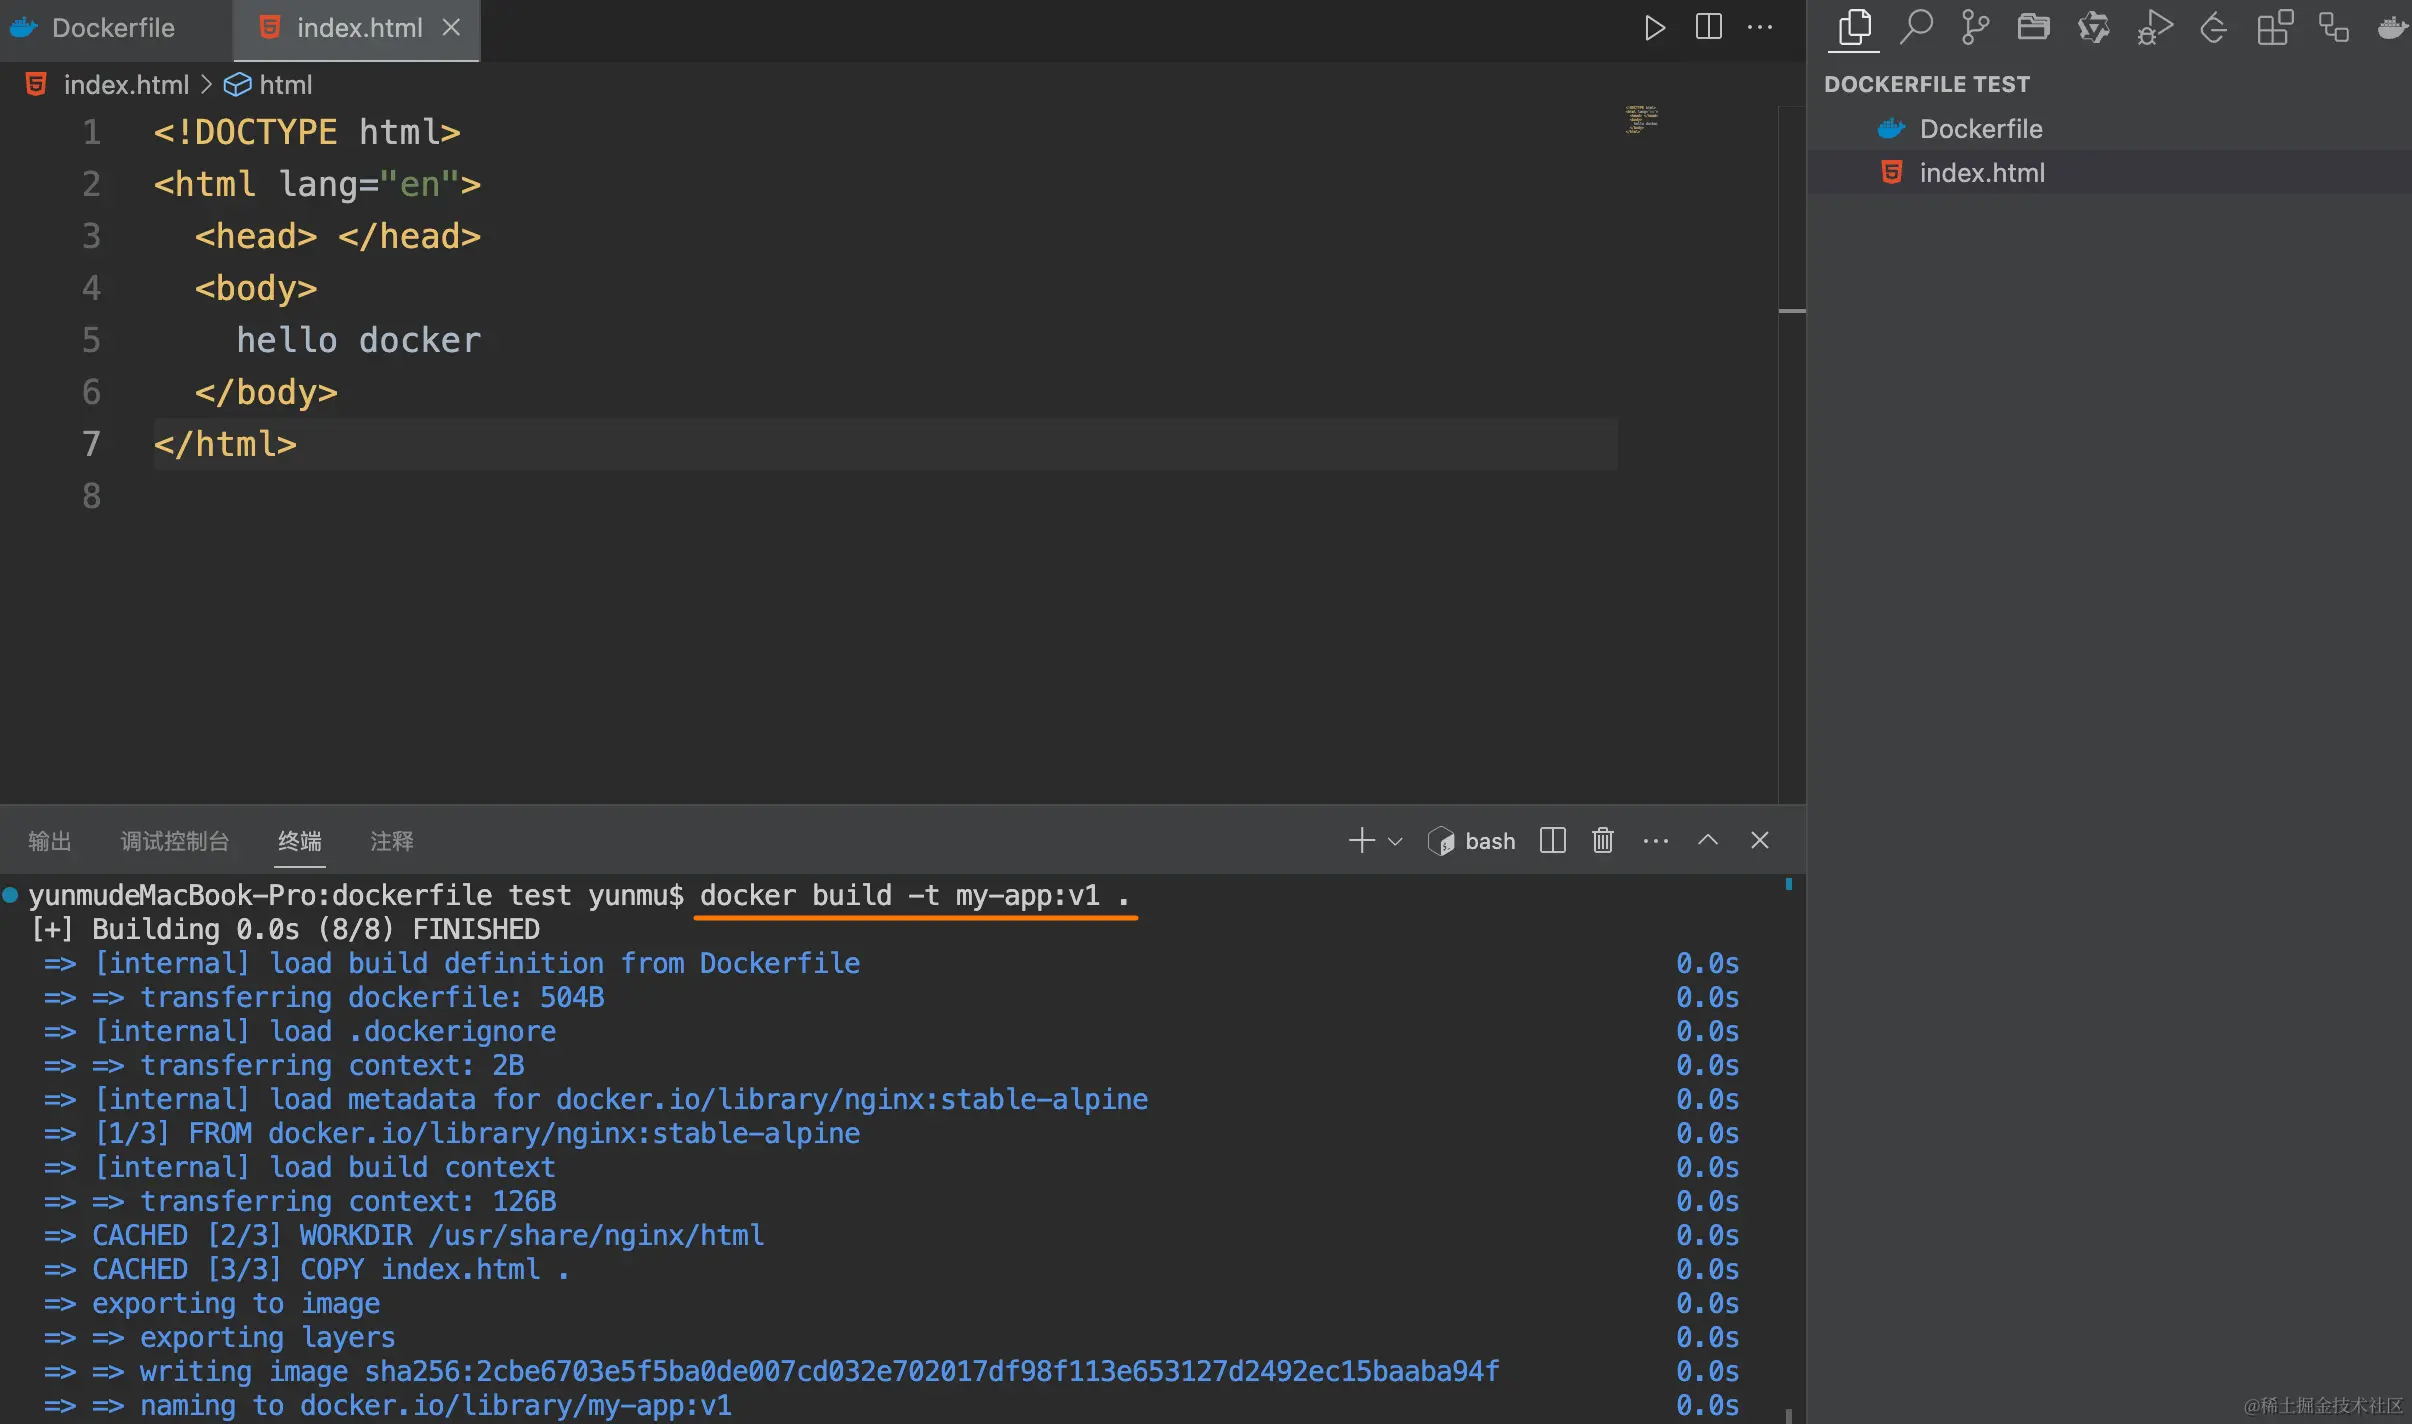The width and height of the screenshot is (2412, 1424).
Task: Maximize the terminal panel with the chevron
Action: click(1708, 840)
